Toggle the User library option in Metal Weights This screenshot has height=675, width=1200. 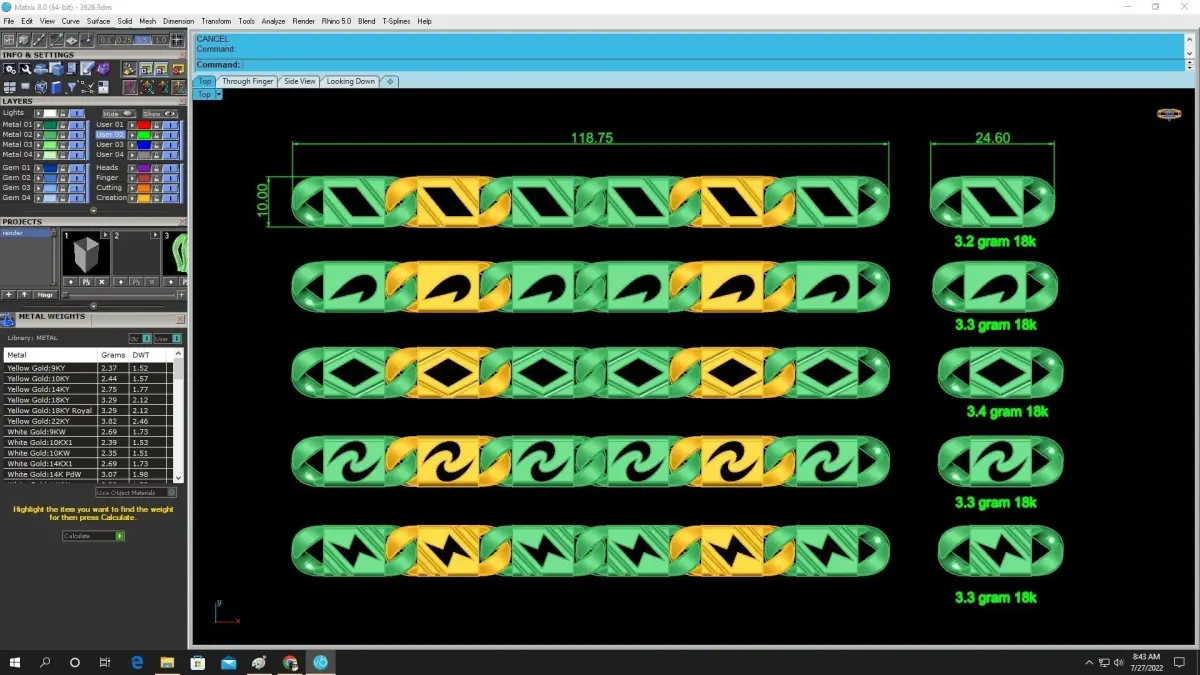(168, 339)
